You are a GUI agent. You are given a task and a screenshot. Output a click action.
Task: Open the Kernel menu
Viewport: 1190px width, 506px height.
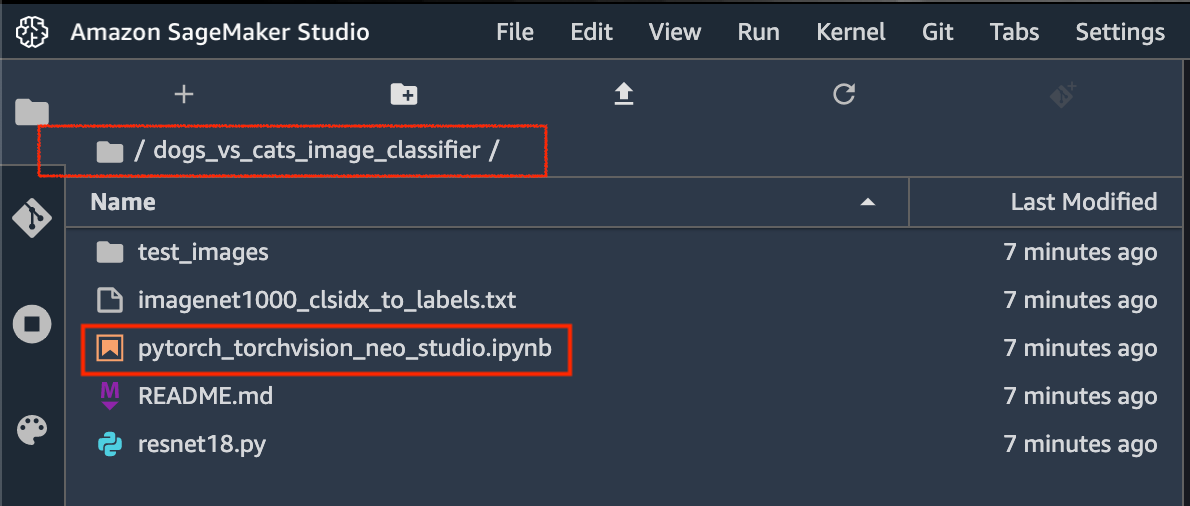tap(851, 32)
